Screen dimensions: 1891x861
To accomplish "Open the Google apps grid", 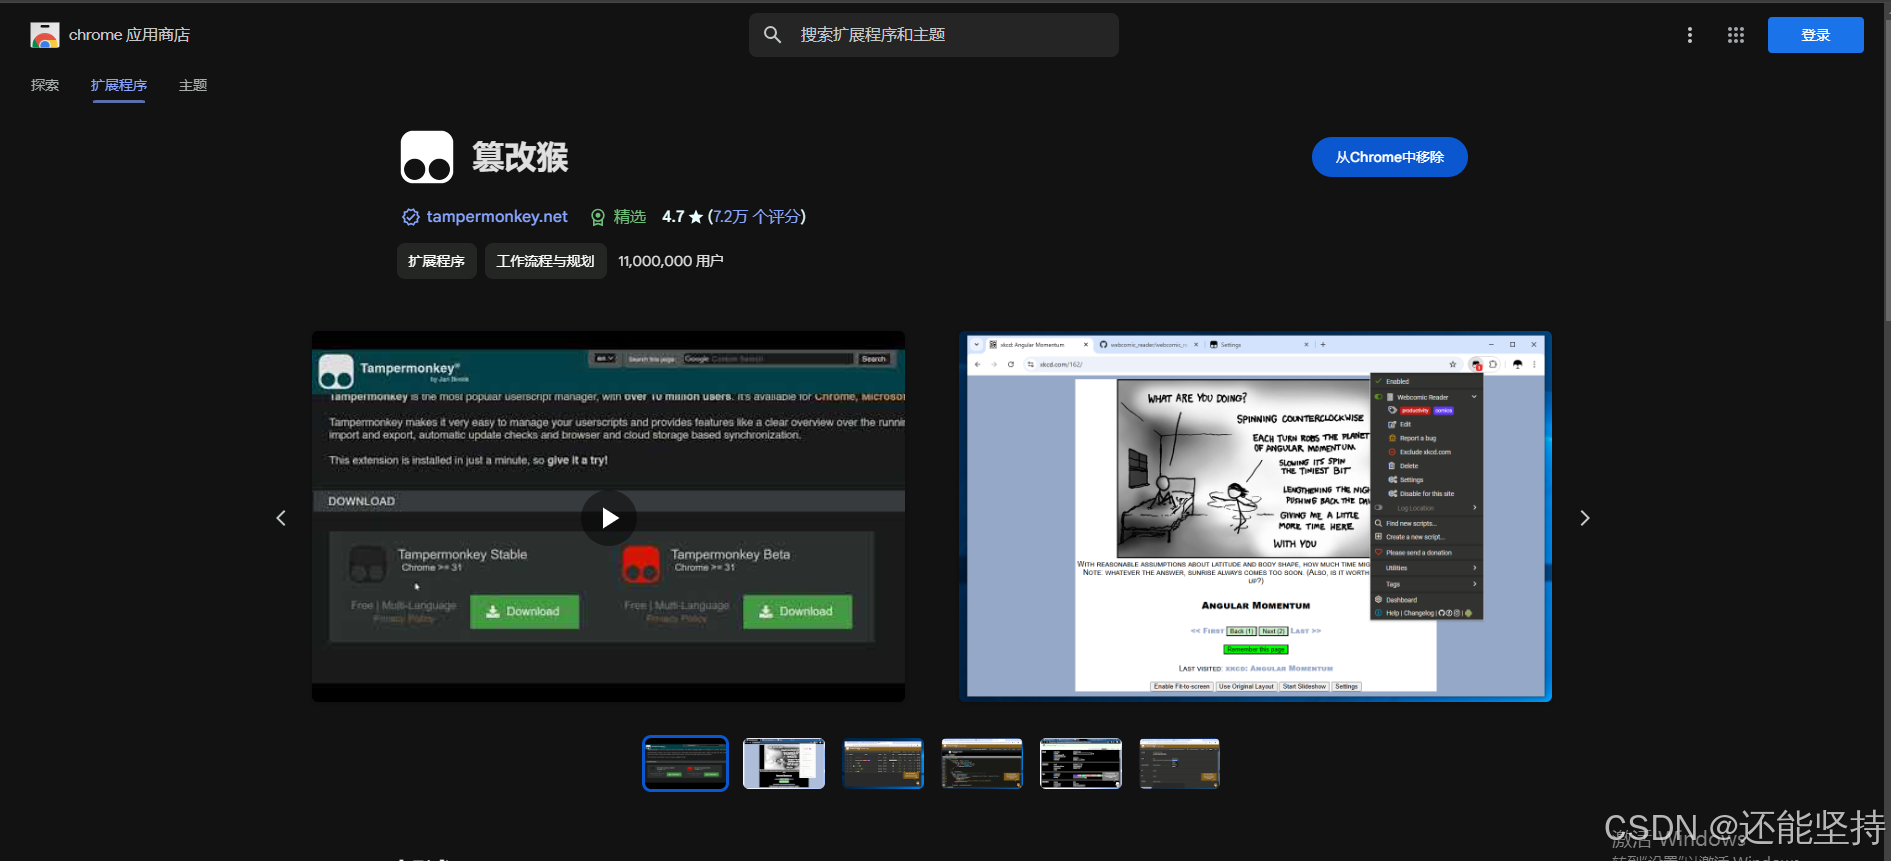I will pos(1736,35).
